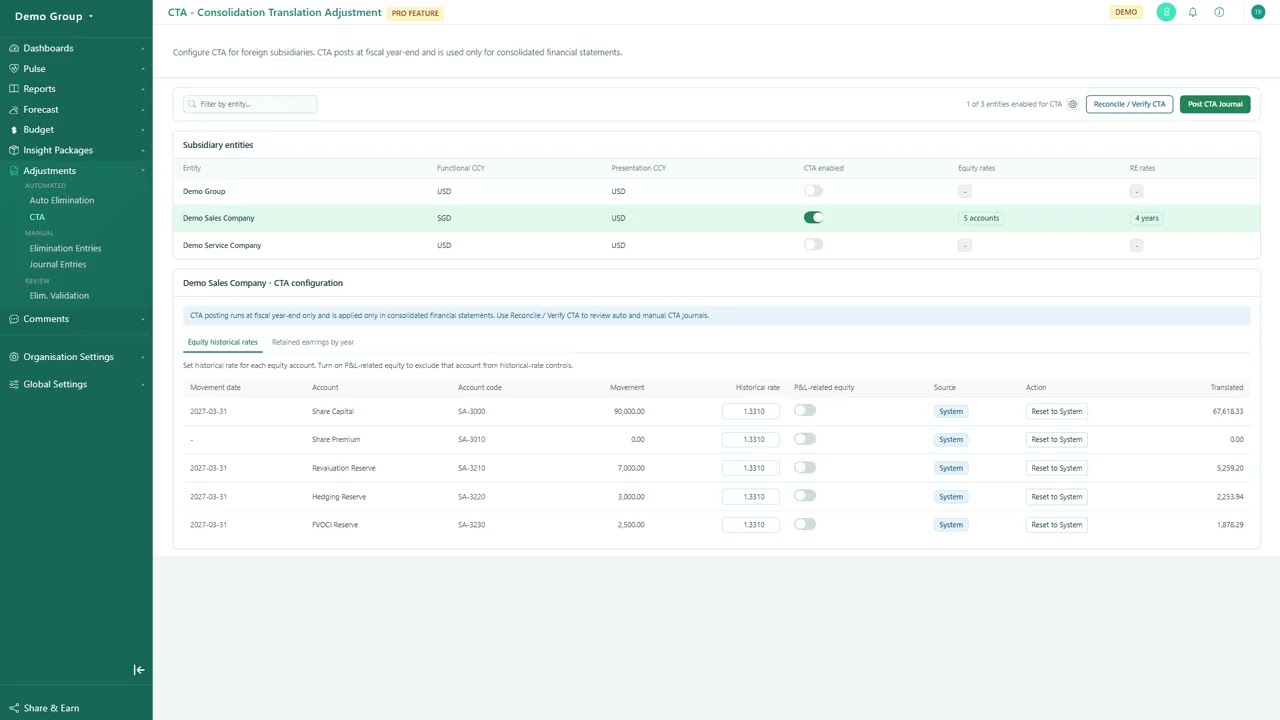Viewport: 1280px width, 720px height.
Task: Click the Budget dollar icon
Action: pos(14,130)
